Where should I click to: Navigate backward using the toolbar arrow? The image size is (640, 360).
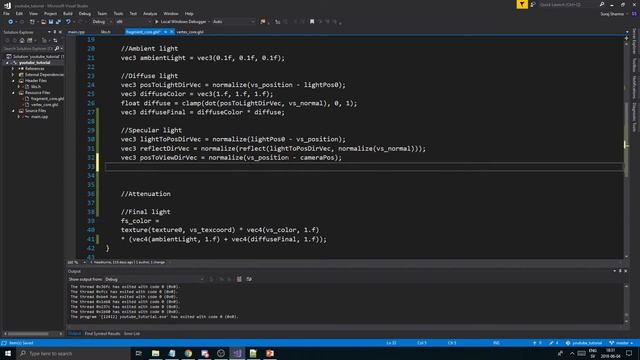11,22
